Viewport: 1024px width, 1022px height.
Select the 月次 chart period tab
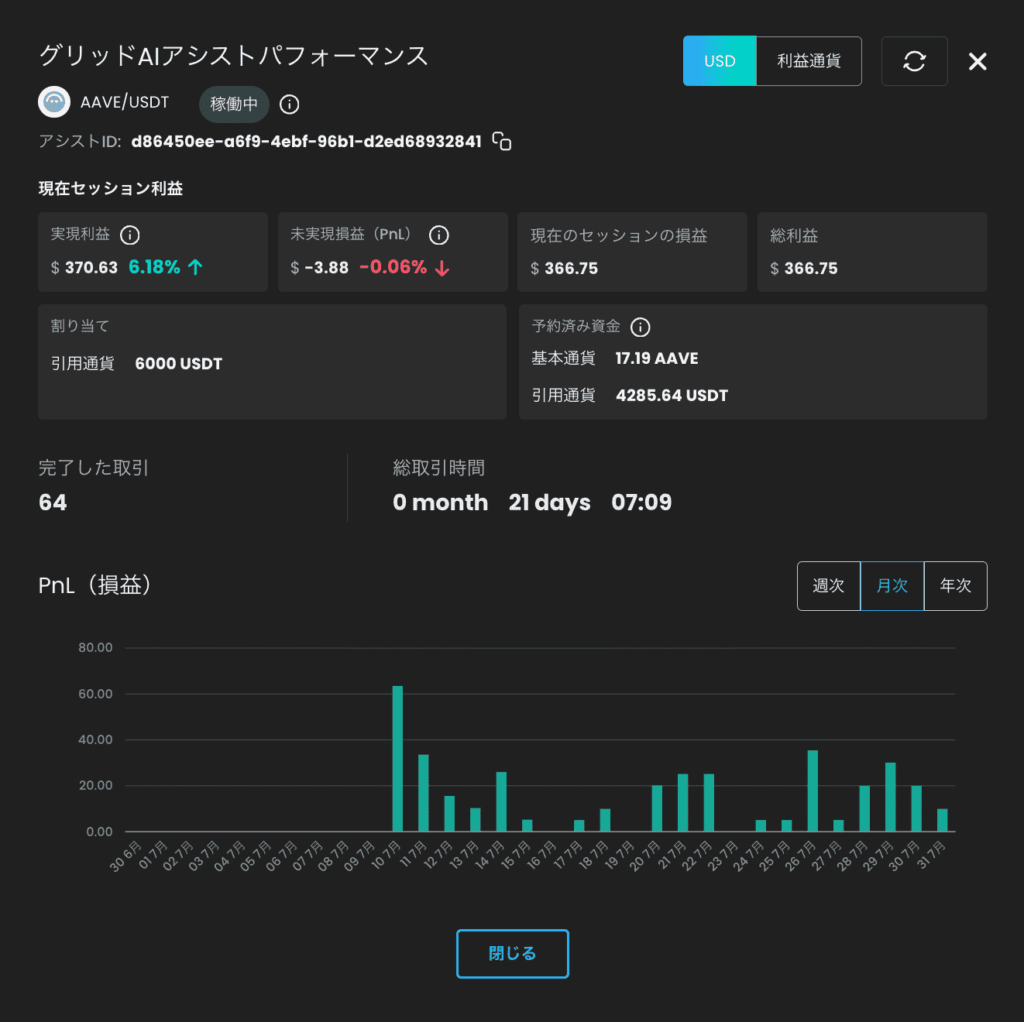pos(892,586)
